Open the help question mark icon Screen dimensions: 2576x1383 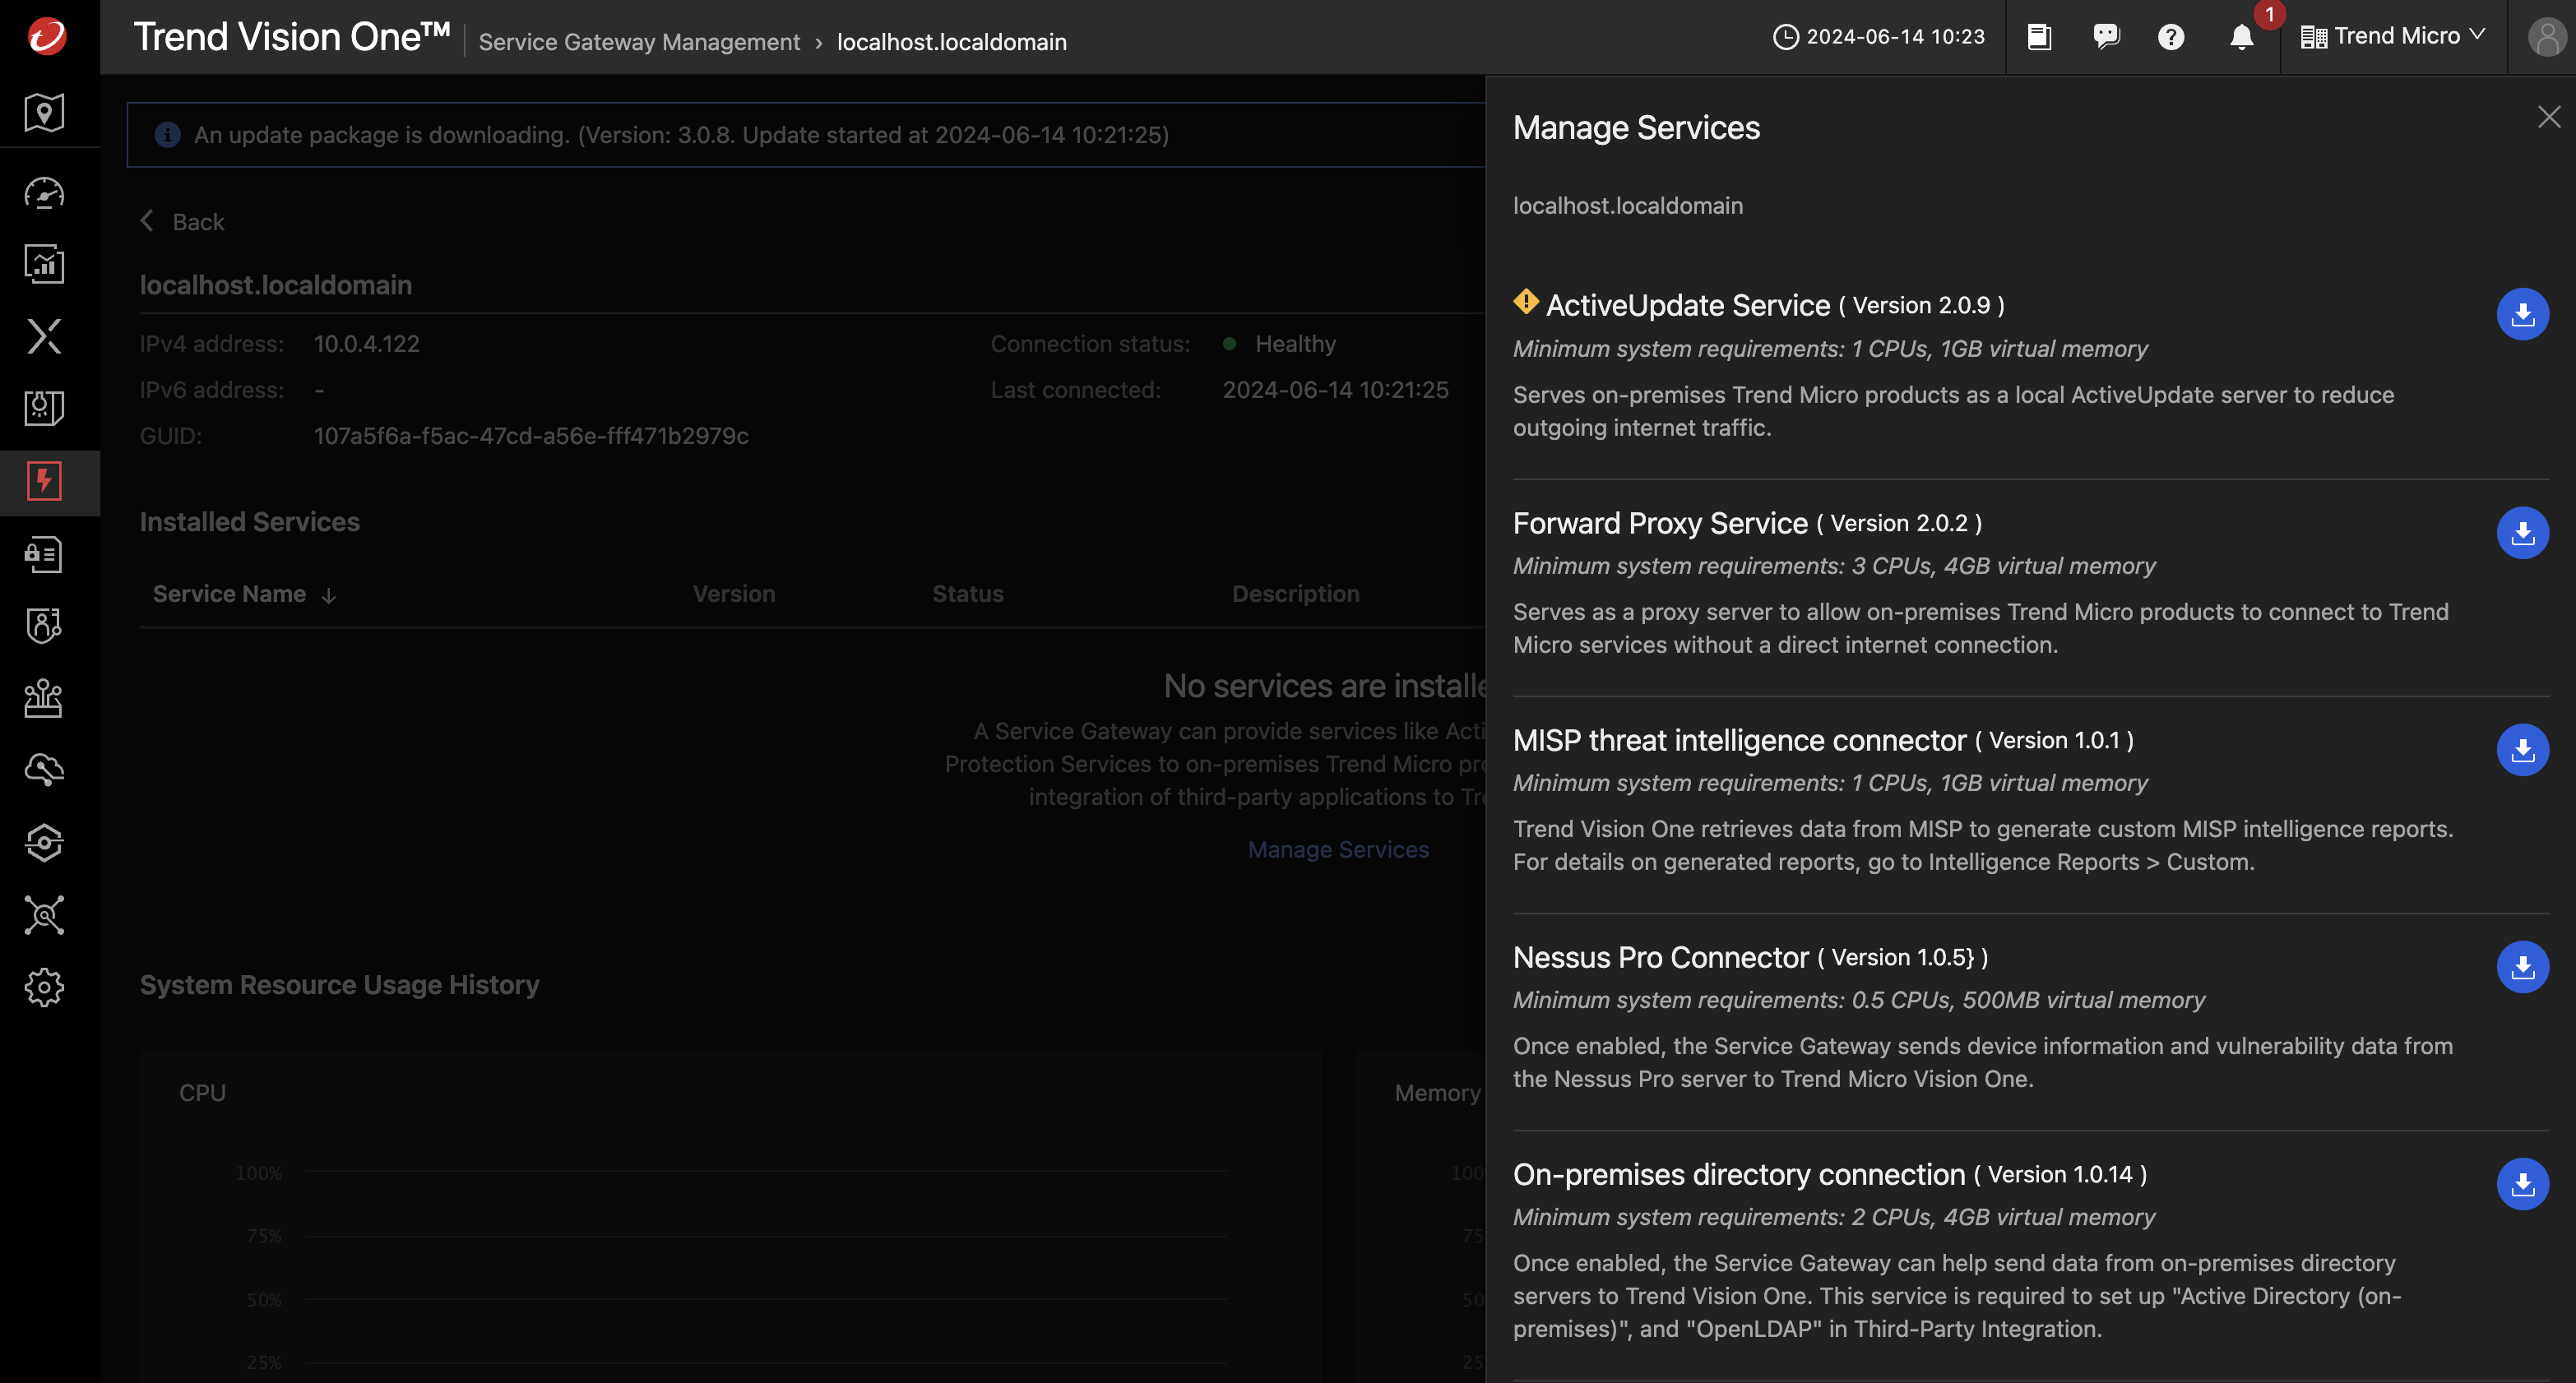[2171, 37]
